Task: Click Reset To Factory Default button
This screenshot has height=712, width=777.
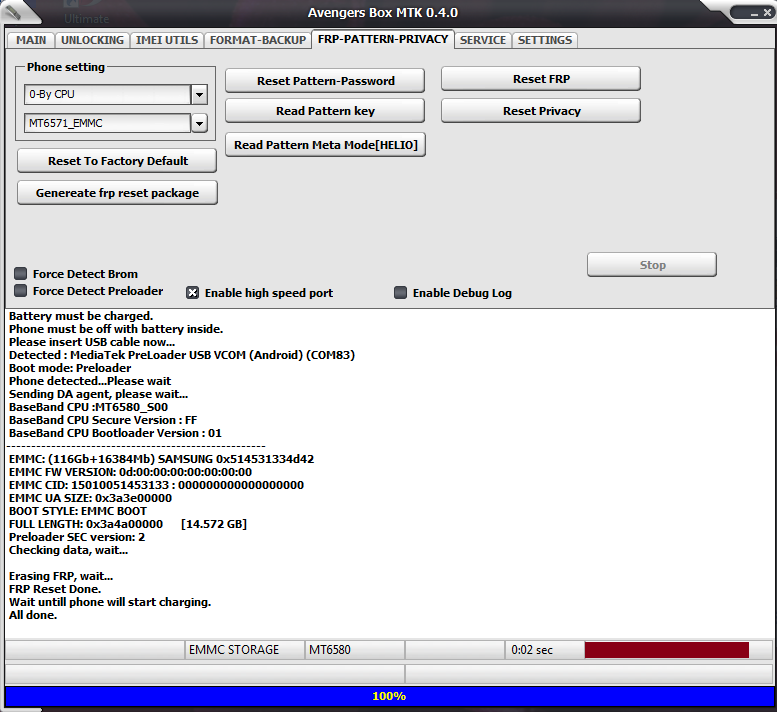Action: click(x=117, y=161)
